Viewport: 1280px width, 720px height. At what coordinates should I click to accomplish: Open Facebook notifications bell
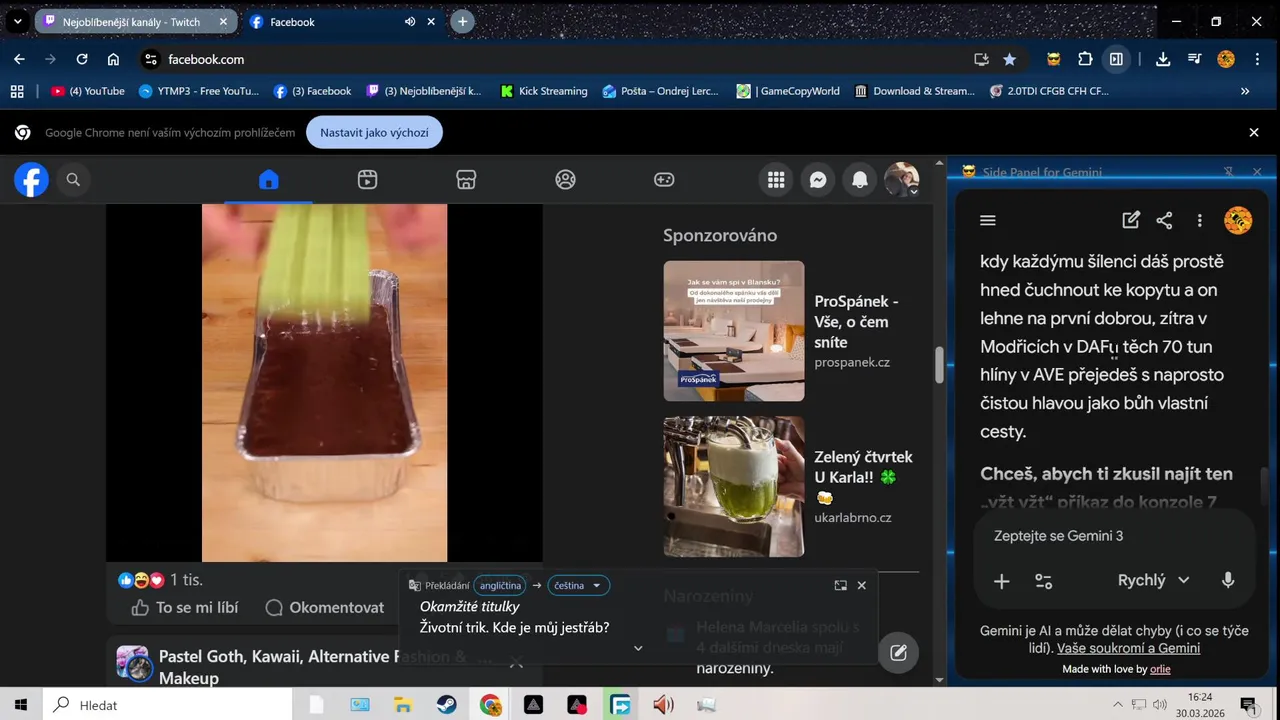[860, 180]
